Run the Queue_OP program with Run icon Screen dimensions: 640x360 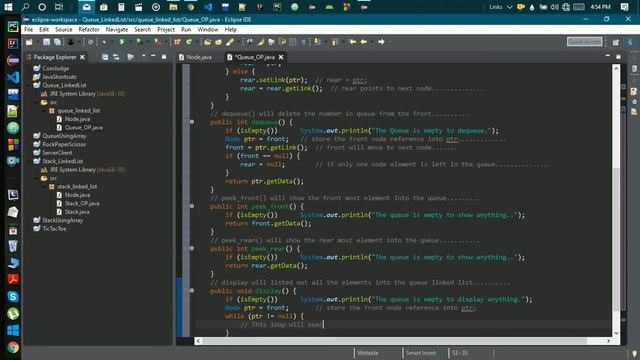(x=122, y=42)
